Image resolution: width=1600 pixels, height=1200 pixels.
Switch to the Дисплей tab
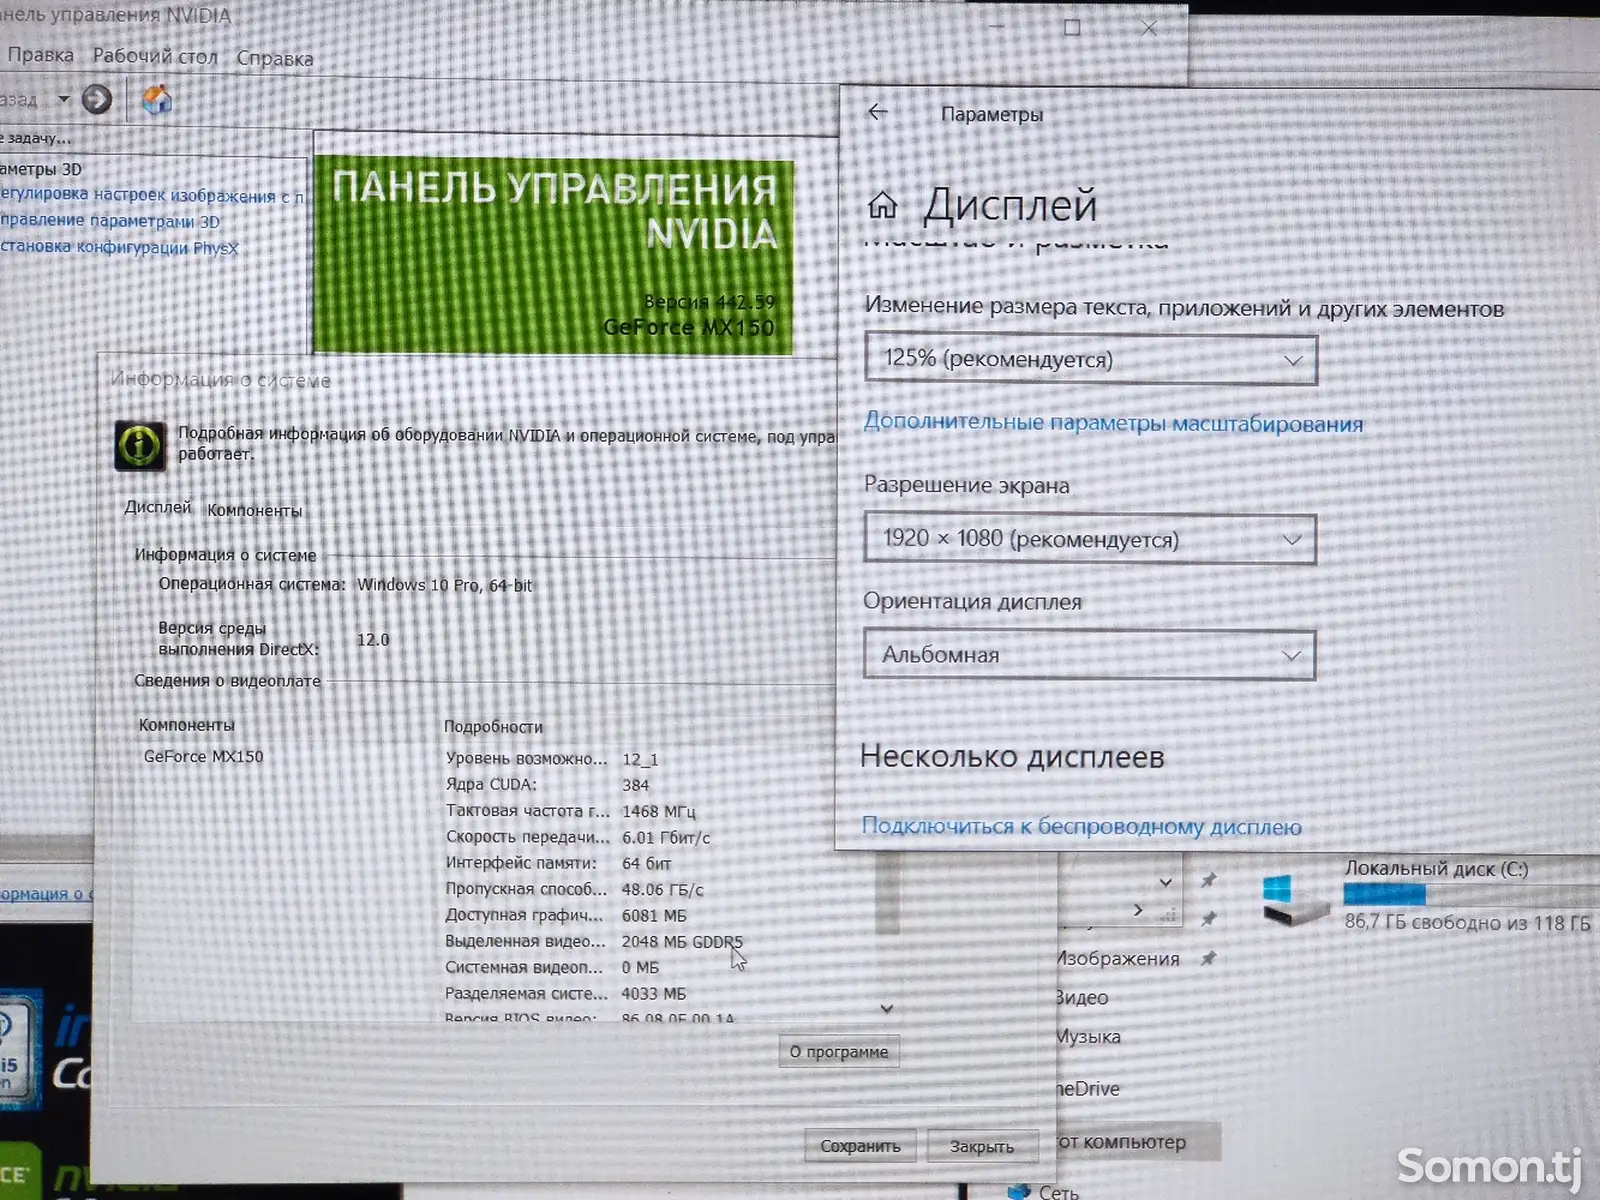[157, 507]
